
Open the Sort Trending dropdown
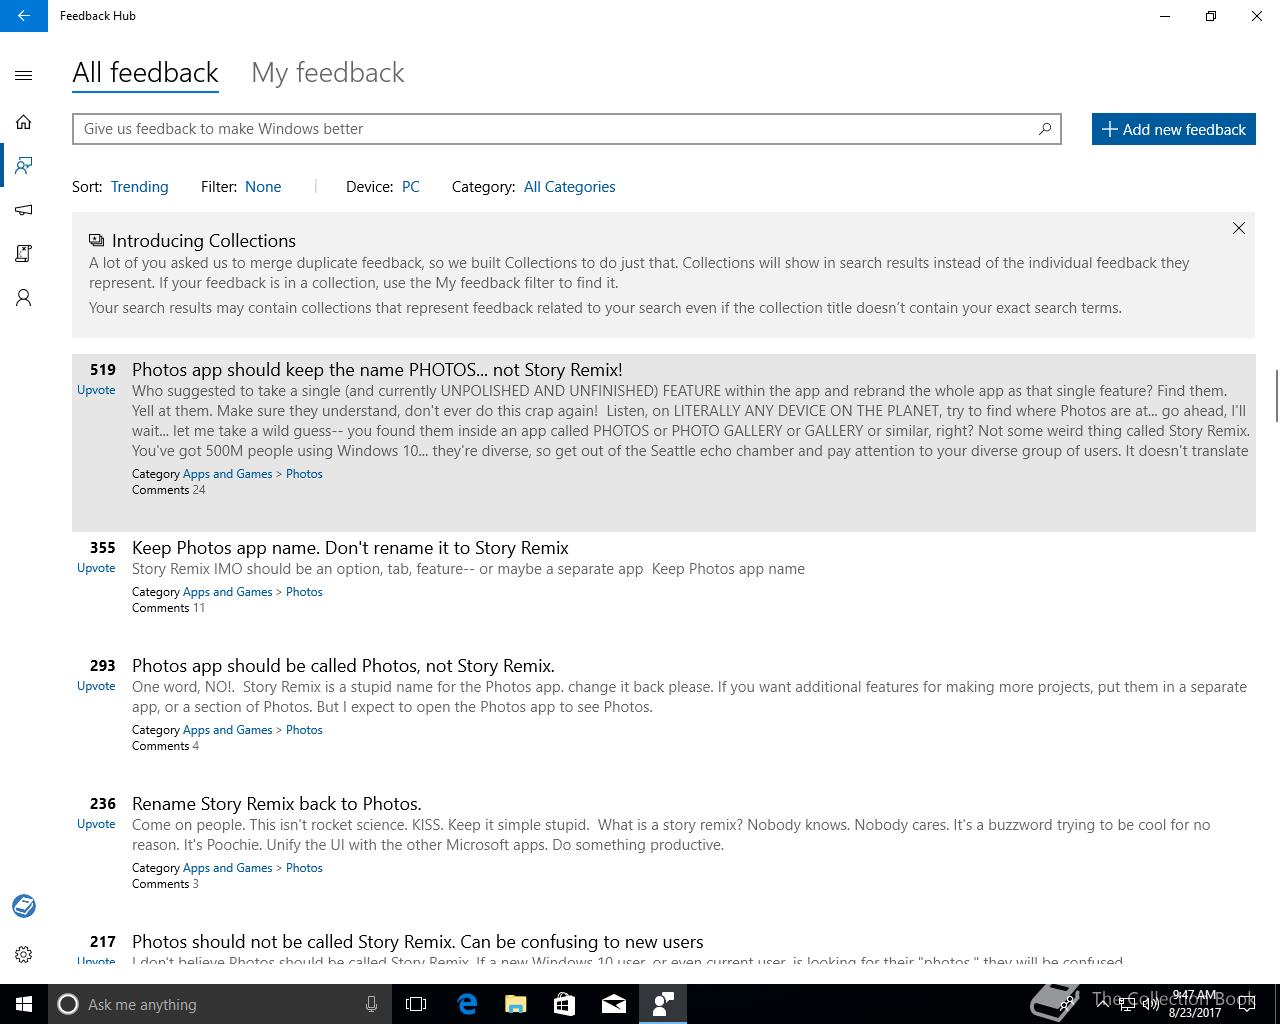click(x=139, y=187)
